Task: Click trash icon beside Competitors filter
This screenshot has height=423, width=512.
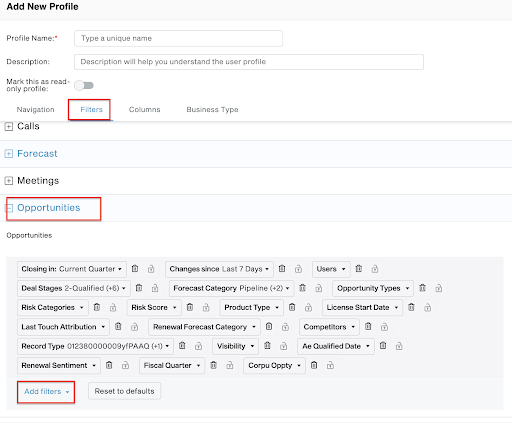Action: [x=368, y=327]
